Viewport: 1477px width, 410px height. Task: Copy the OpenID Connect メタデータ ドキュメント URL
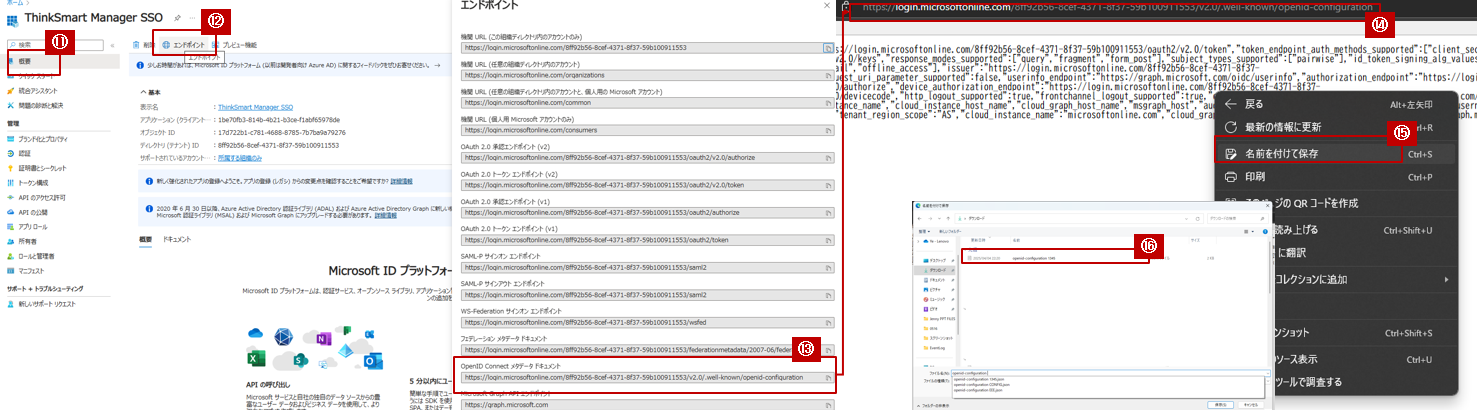coord(828,377)
